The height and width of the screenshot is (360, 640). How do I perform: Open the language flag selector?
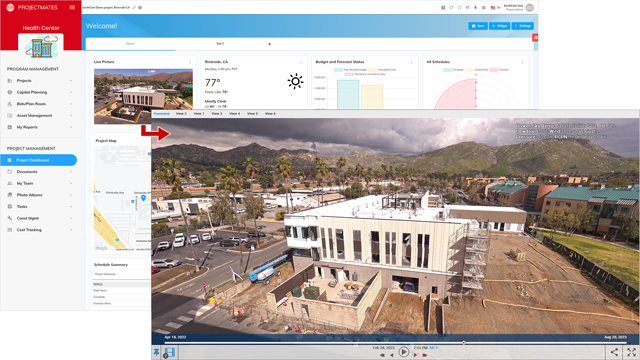pos(493,7)
